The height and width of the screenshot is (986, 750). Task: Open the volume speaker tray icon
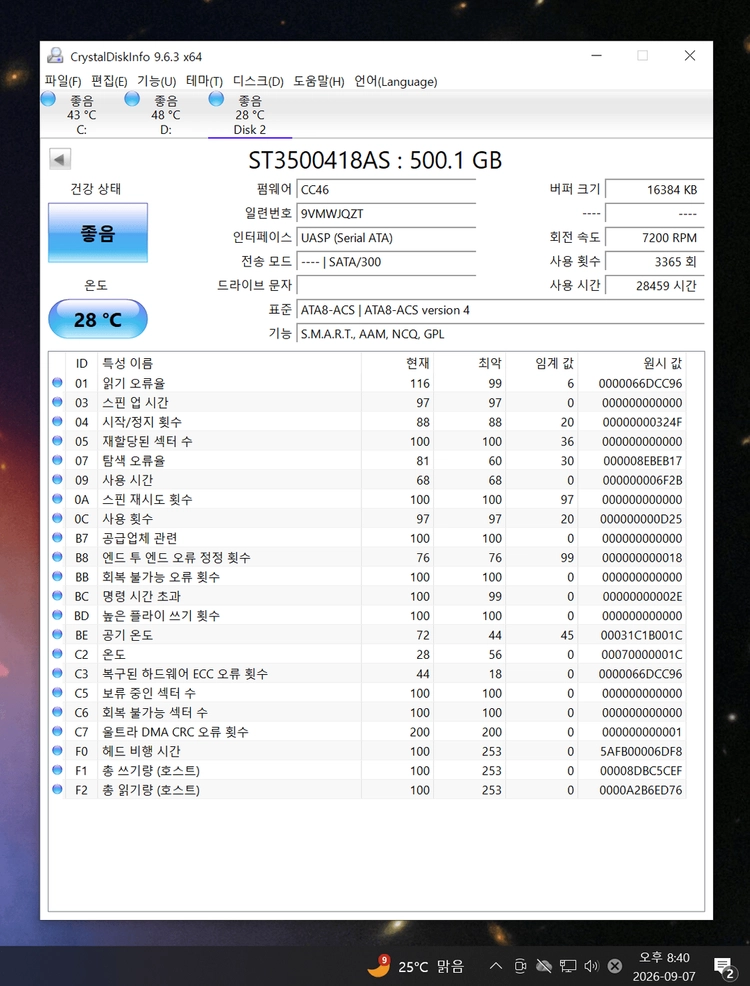(x=591, y=966)
